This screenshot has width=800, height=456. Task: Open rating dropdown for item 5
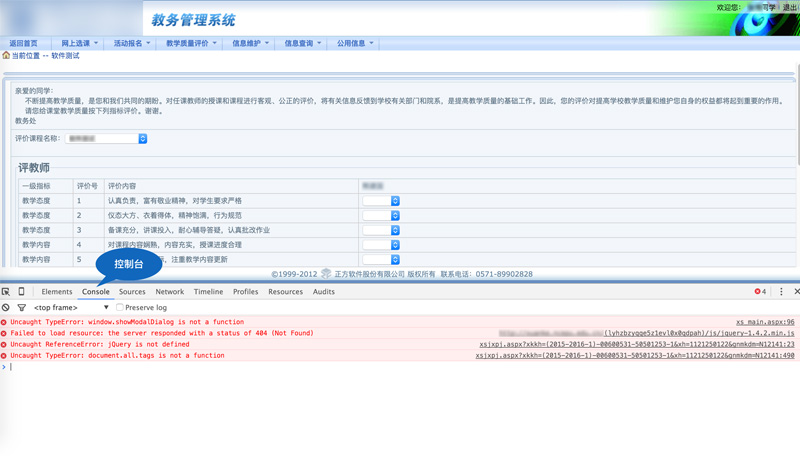381,260
